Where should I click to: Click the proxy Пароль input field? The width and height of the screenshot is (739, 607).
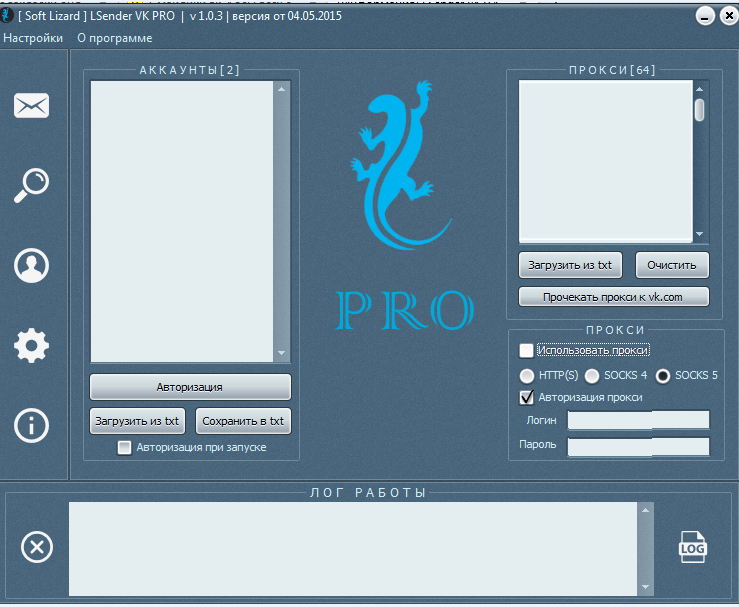coord(638,447)
